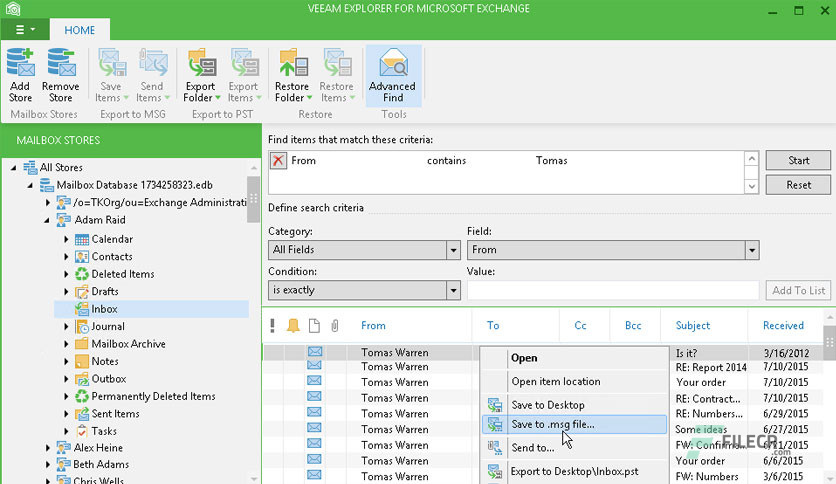
Task: Click the Restore Items icon
Action: pos(337,62)
